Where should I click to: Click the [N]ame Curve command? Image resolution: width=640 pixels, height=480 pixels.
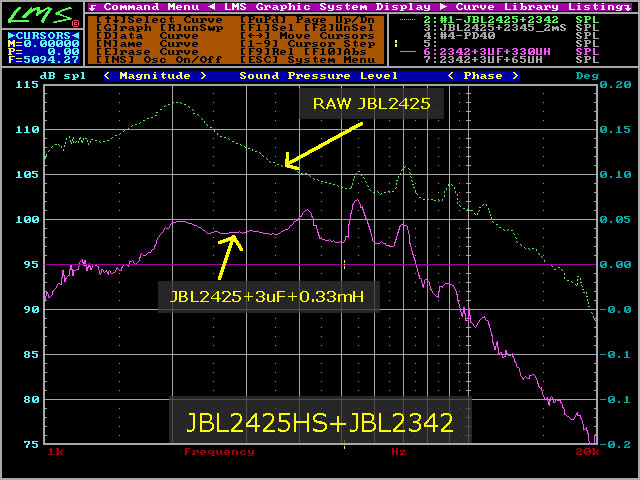pyautogui.click(x=148, y=44)
